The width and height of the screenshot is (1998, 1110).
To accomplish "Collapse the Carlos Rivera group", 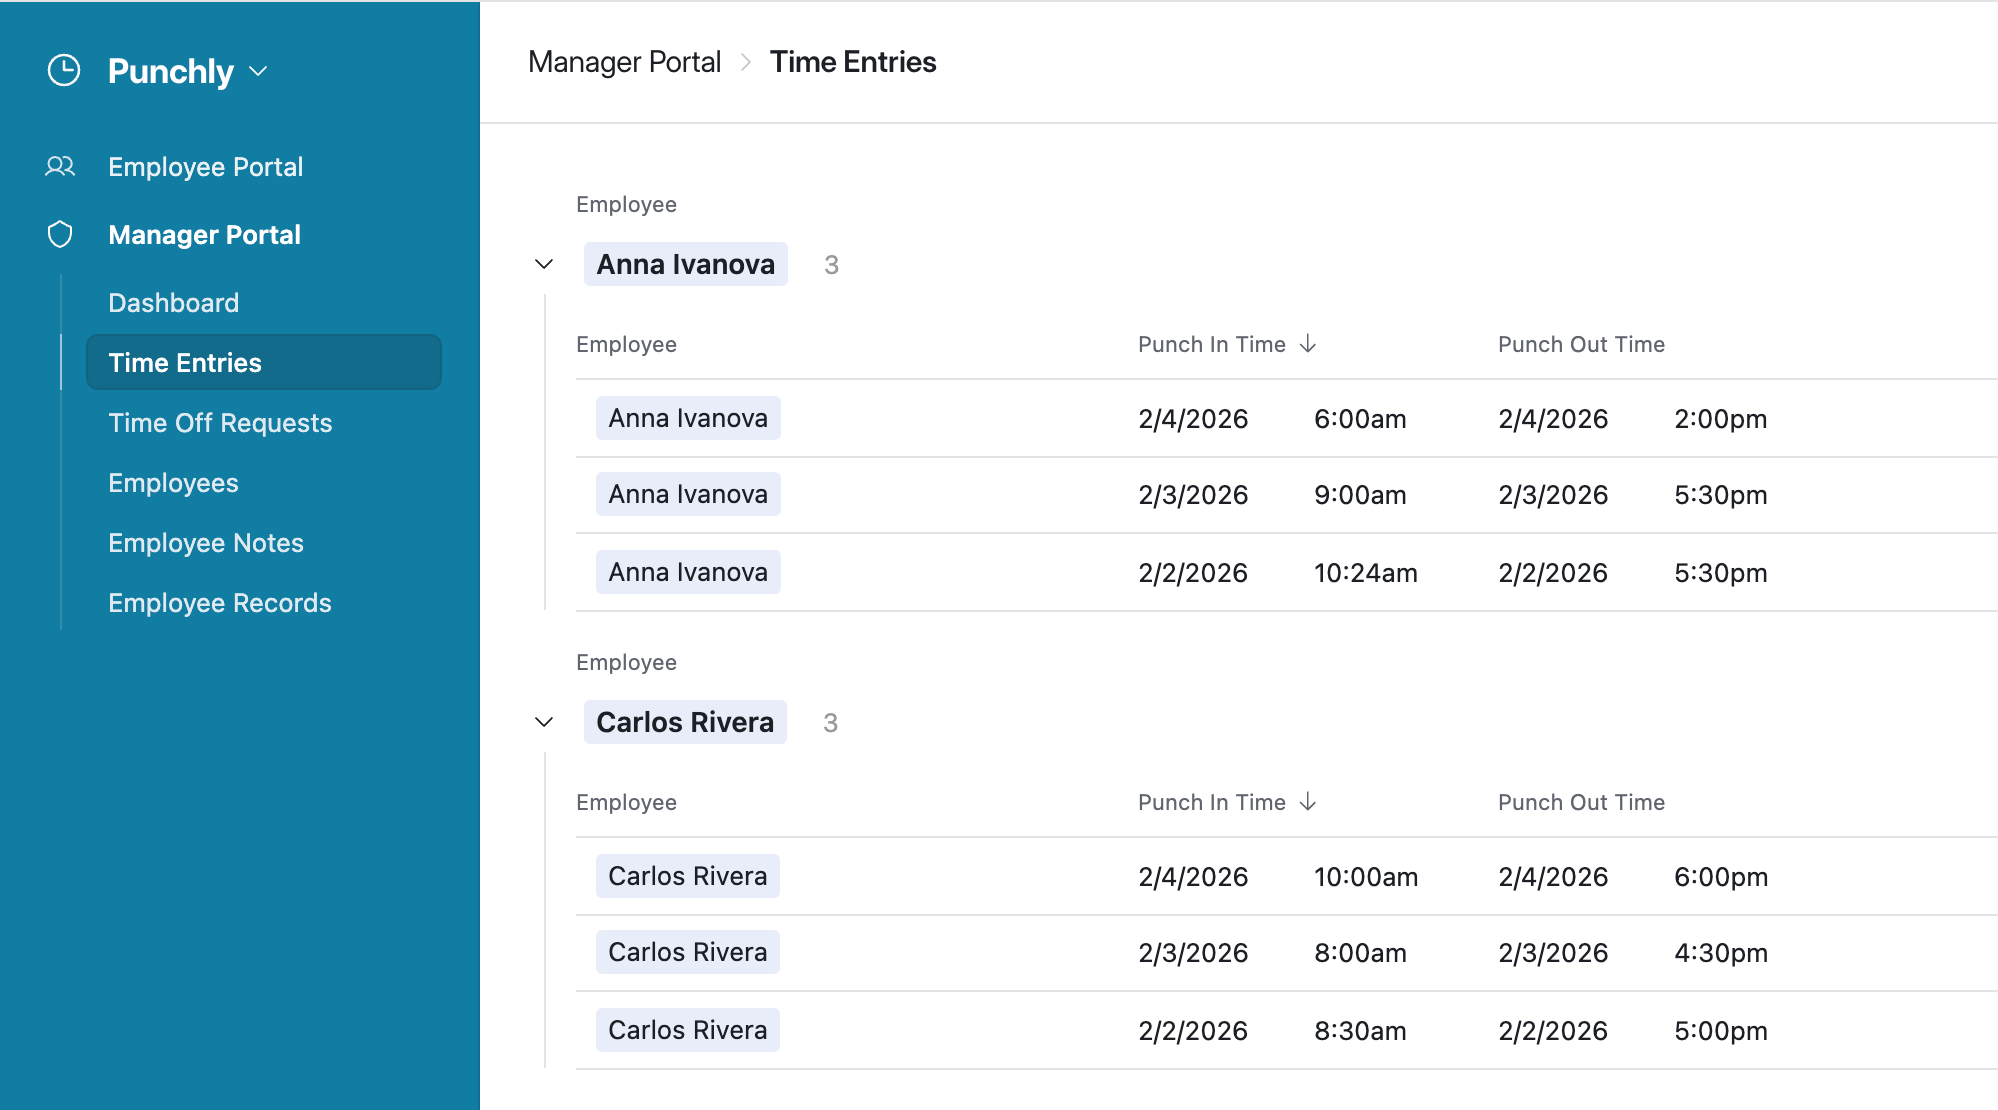I will [x=544, y=722].
